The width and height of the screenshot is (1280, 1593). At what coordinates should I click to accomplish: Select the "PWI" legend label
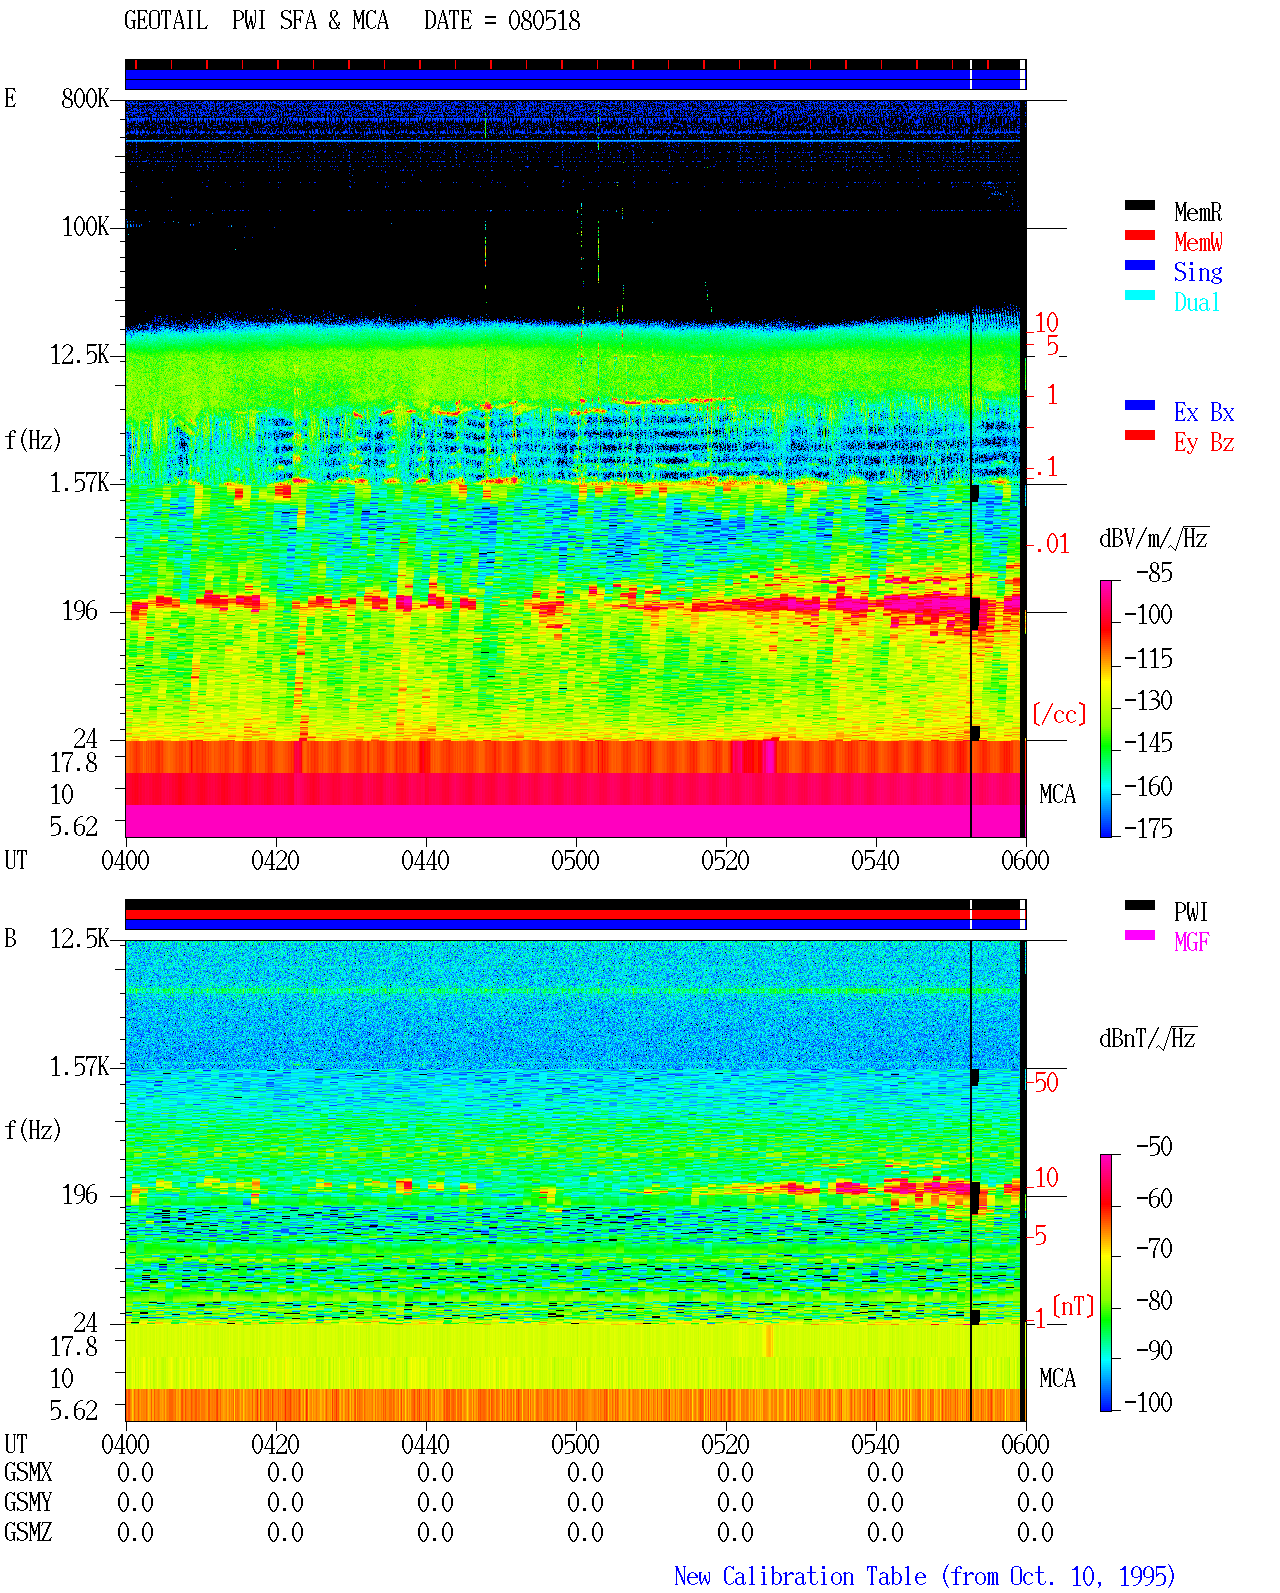[x=1192, y=912]
